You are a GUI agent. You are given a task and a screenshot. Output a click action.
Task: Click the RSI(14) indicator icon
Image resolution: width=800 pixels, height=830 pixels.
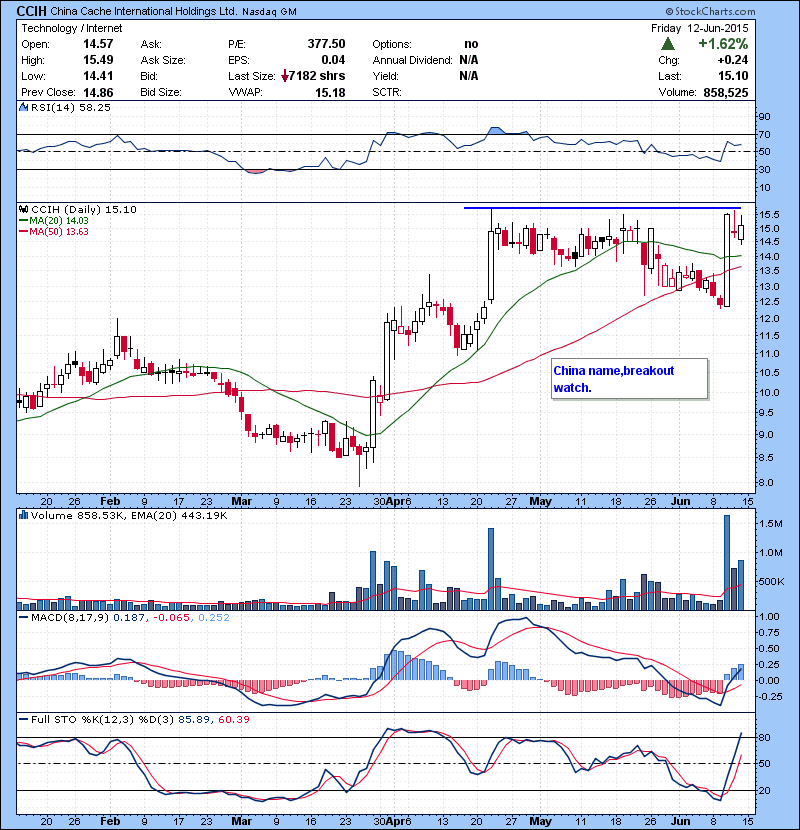(23, 107)
